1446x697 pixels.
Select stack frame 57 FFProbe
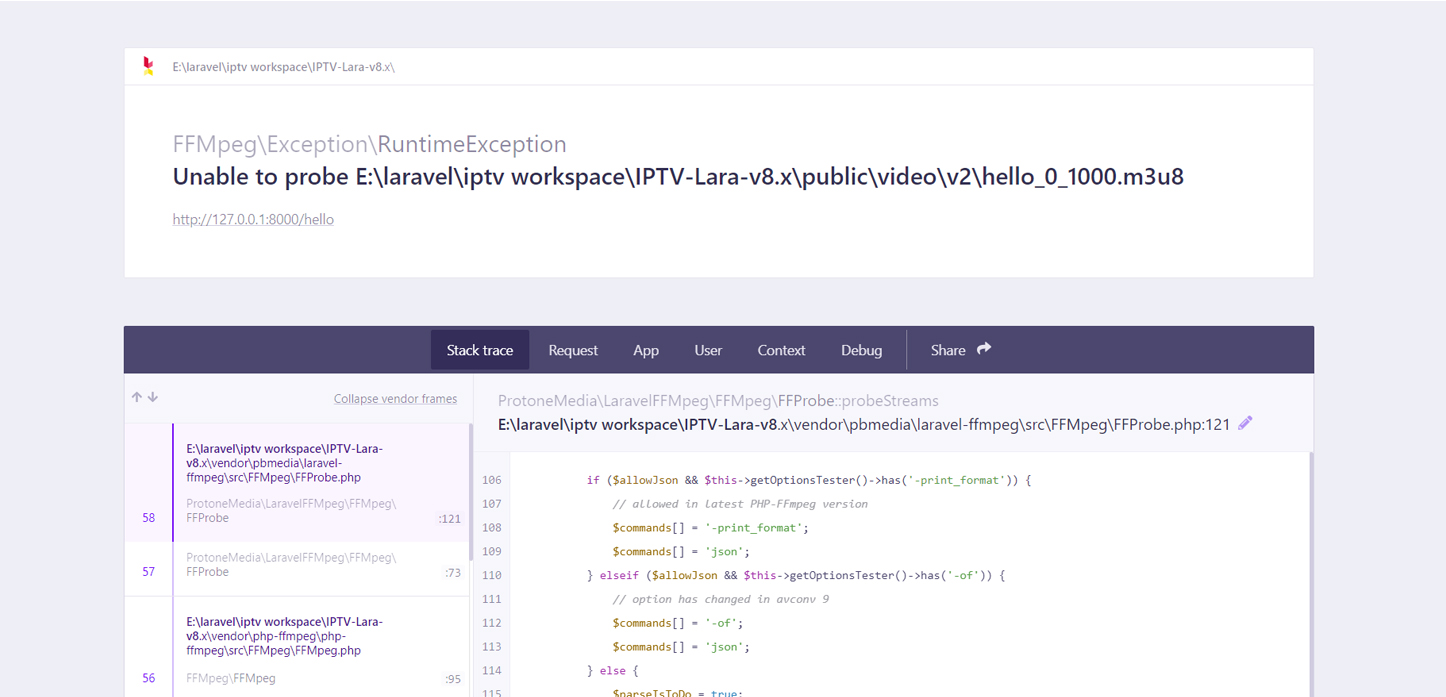click(x=295, y=566)
